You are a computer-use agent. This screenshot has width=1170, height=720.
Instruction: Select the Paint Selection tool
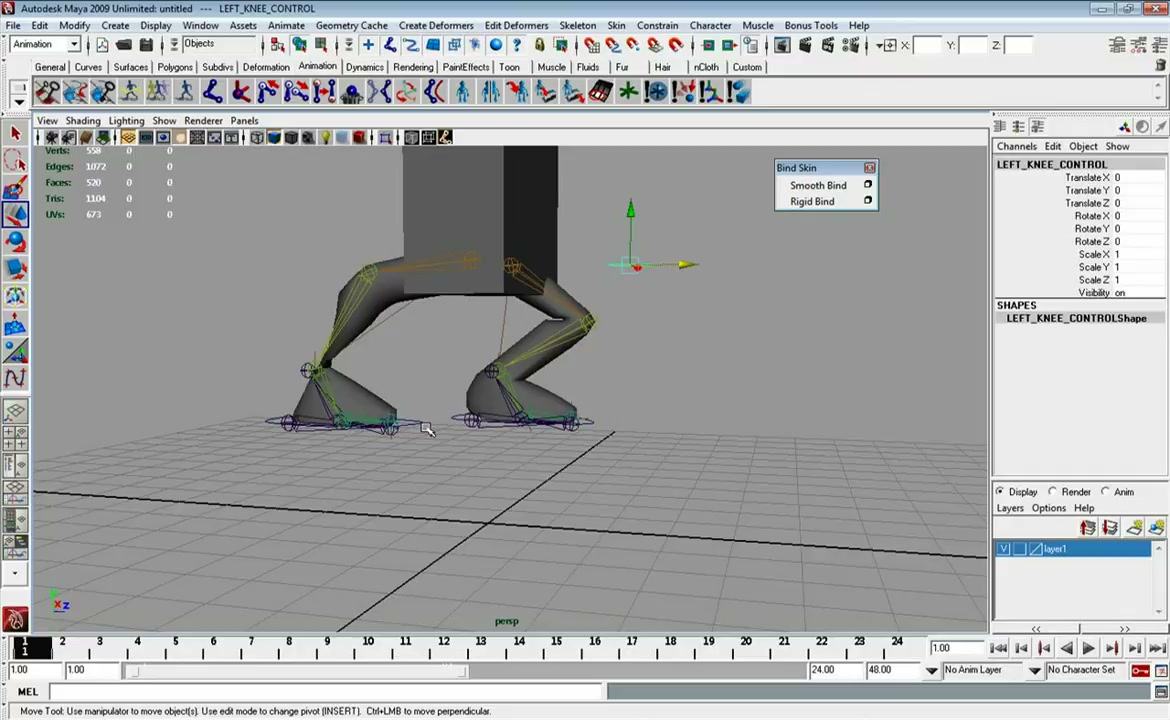15,187
